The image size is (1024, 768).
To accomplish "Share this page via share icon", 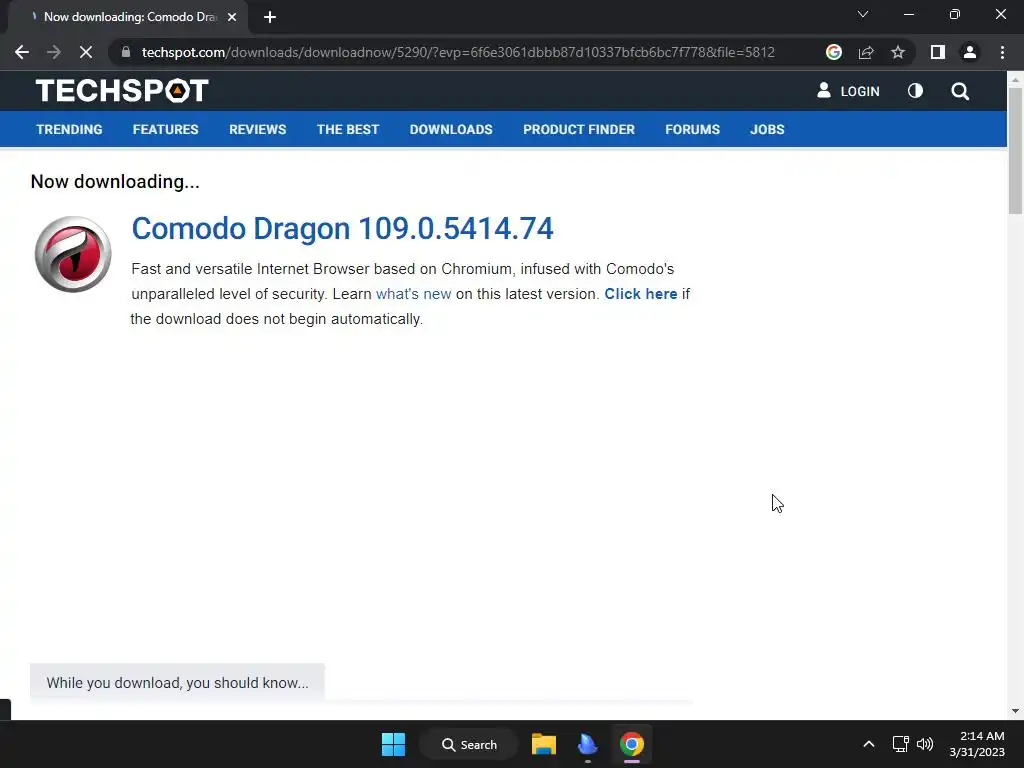I will (x=866, y=52).
